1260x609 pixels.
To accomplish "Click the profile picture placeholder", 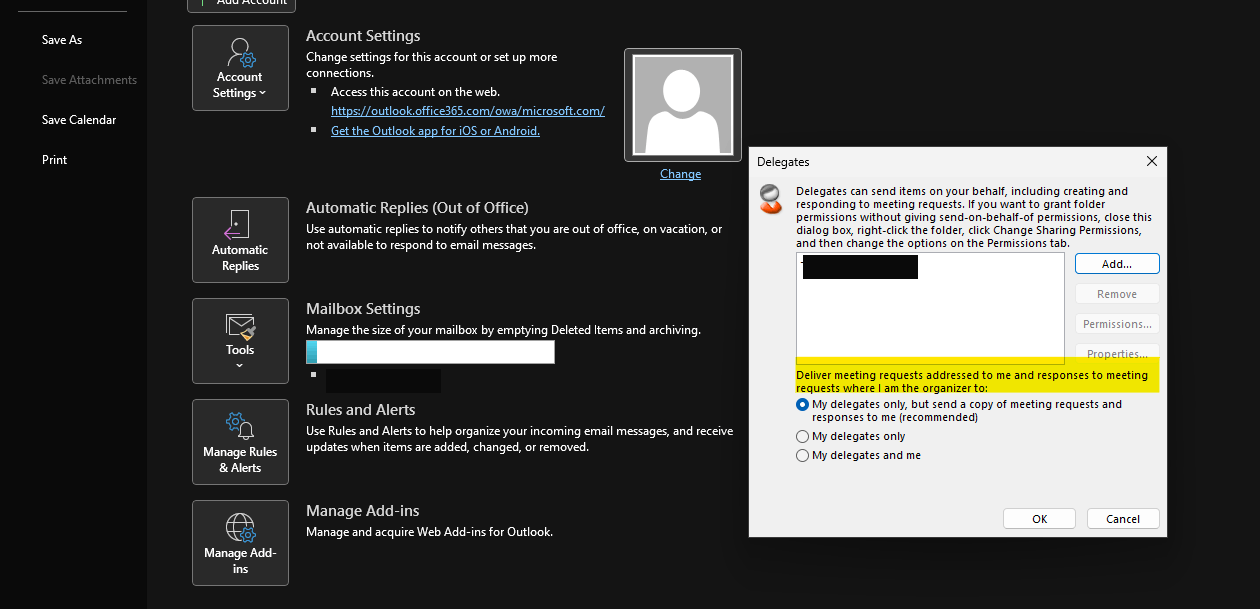I will (682, 104).
